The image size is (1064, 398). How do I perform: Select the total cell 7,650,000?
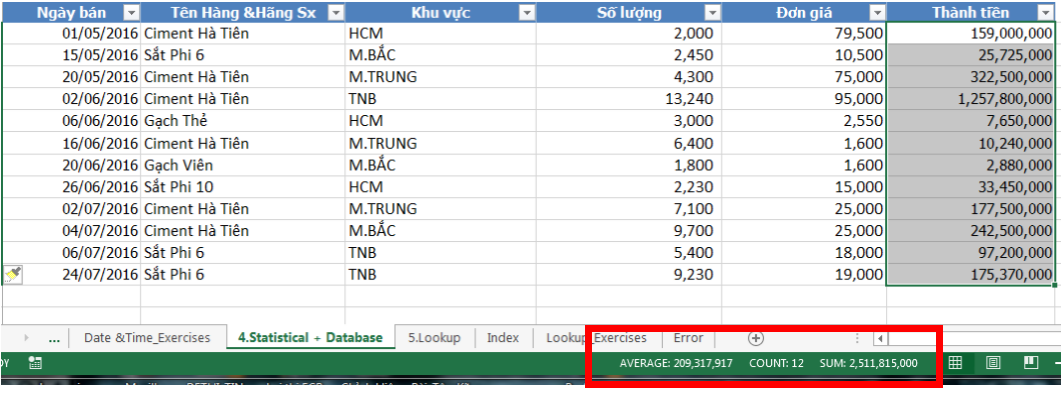click(x=971, y=121)
